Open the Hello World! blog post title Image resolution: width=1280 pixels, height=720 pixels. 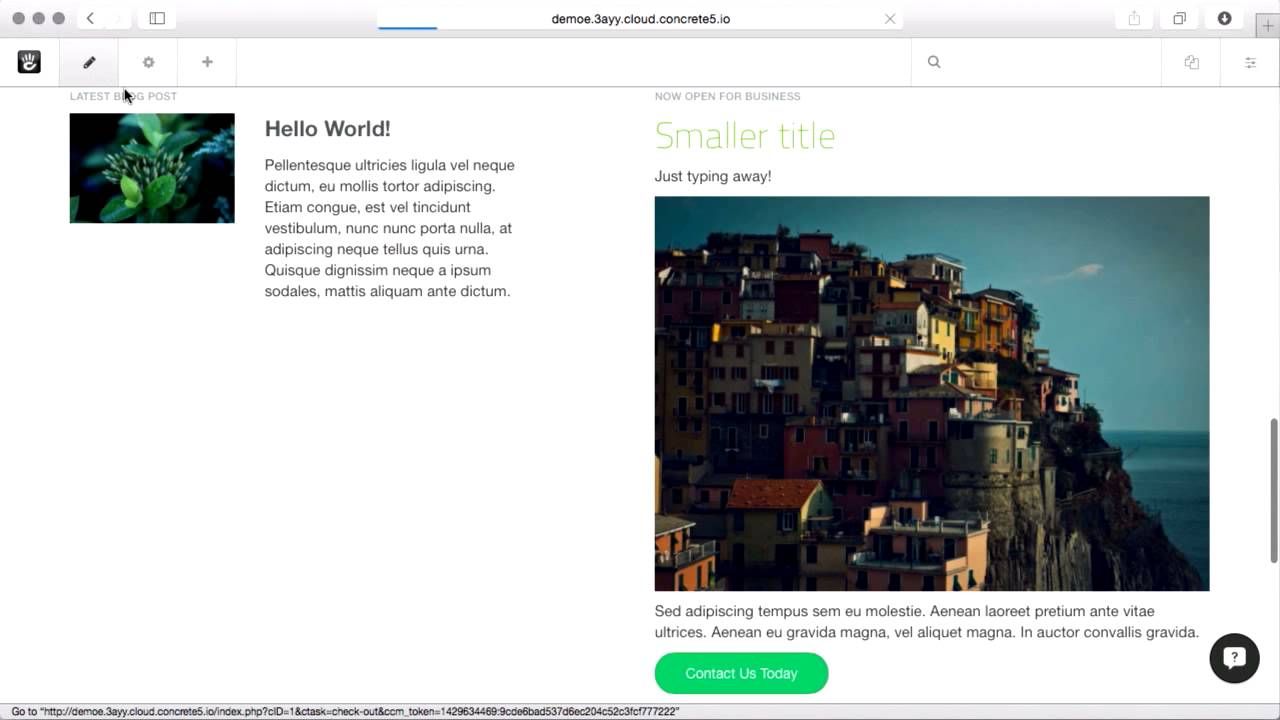click(x=327, y=128)
